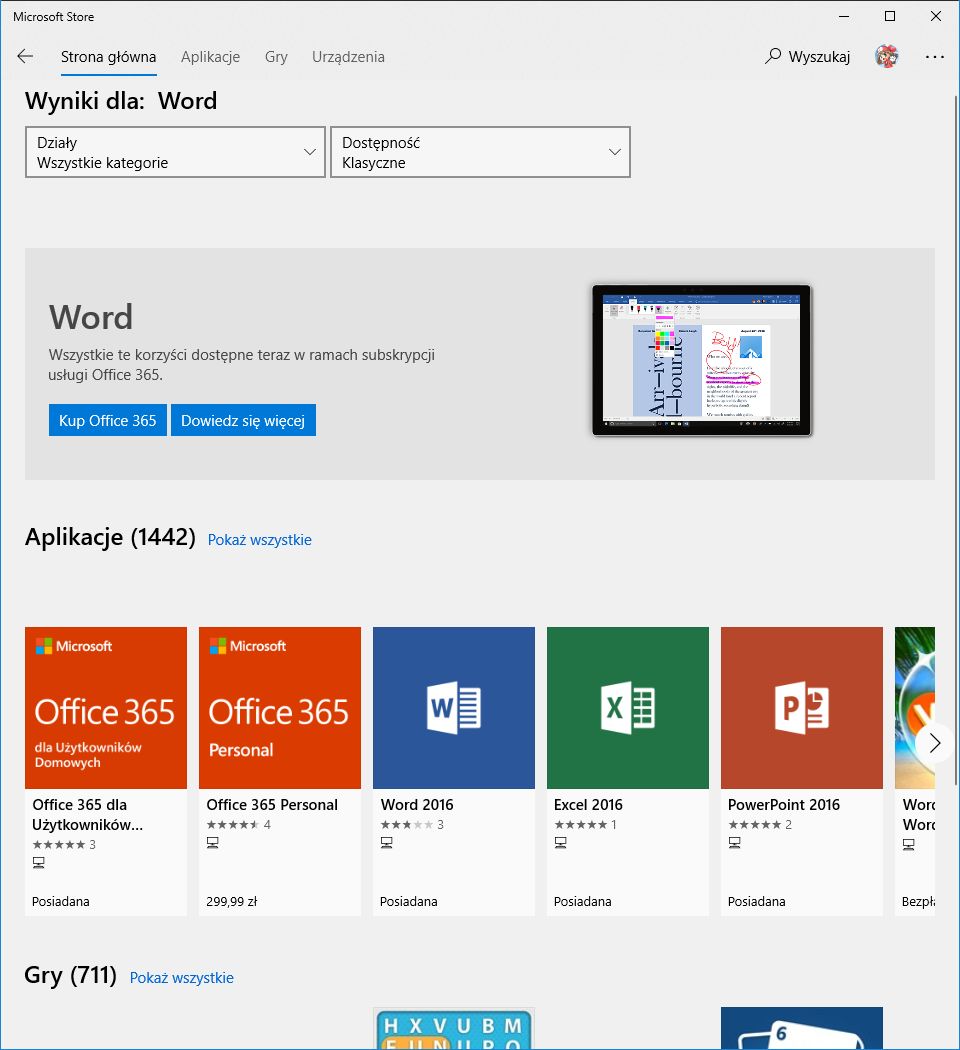Image resolution: width=960 pixels, height=1050 pixels.
Task: Switch to the Urządzenia tab
Action: [x=348, y=57]
